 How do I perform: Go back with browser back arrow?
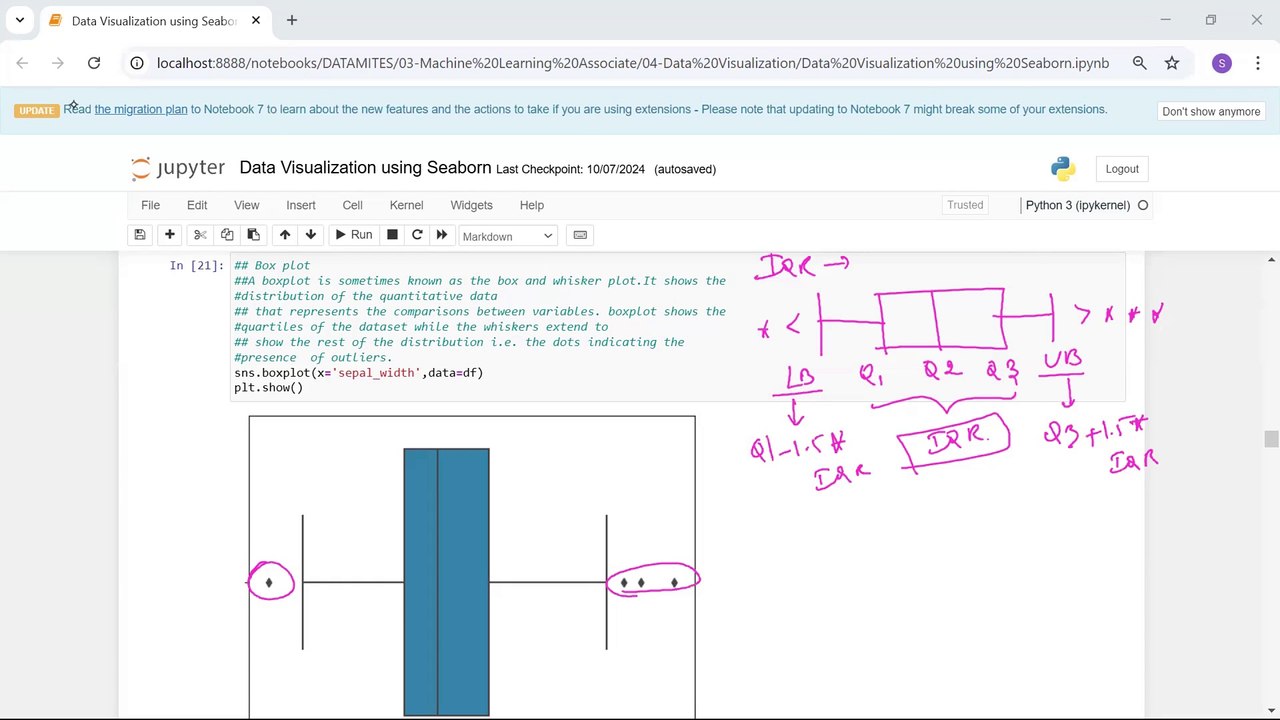coord(22,63)
